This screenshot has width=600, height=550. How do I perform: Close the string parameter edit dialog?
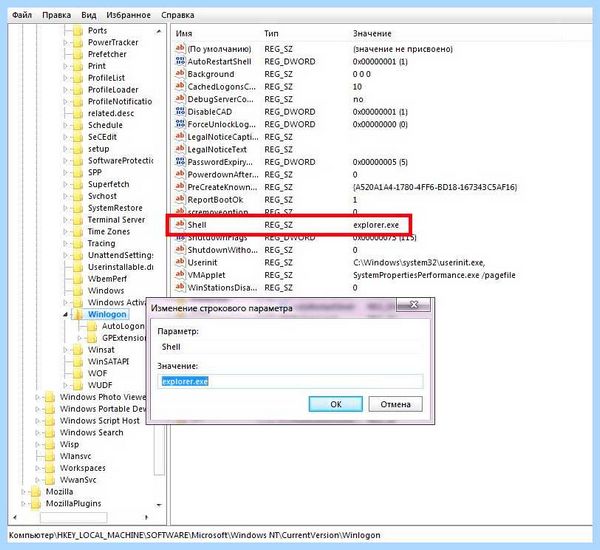(x=413, y=305)
